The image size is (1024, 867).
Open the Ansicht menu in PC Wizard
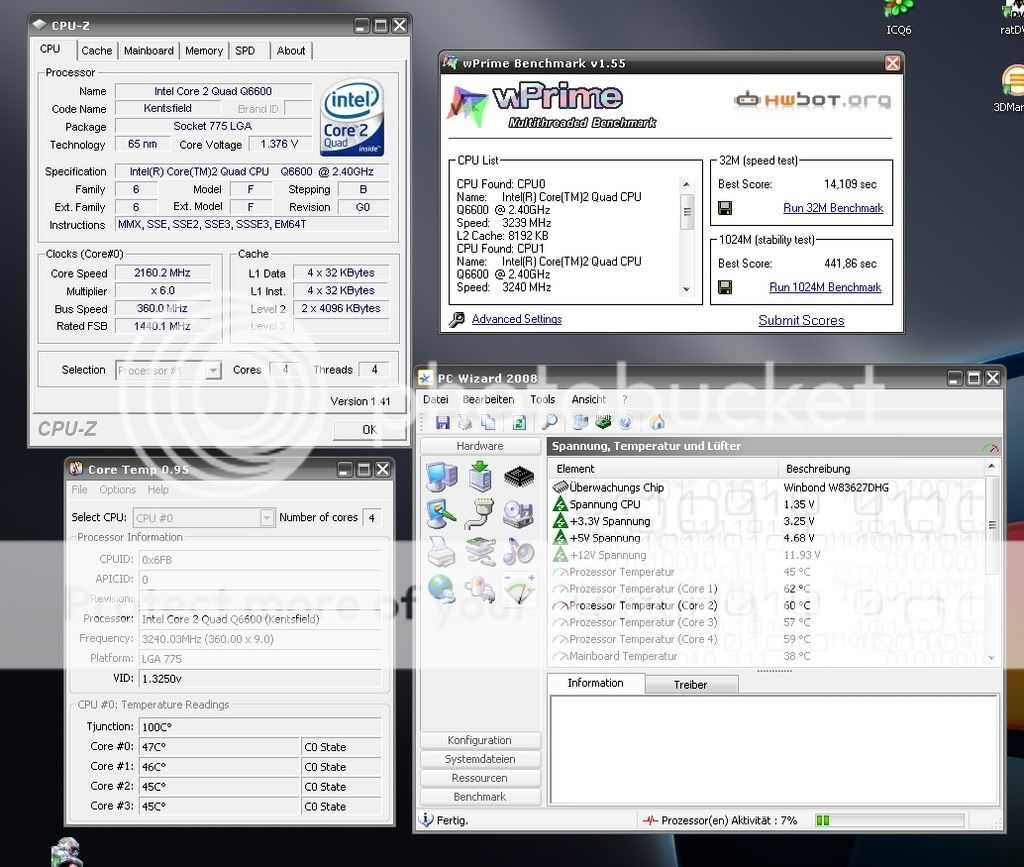point(588,400)
